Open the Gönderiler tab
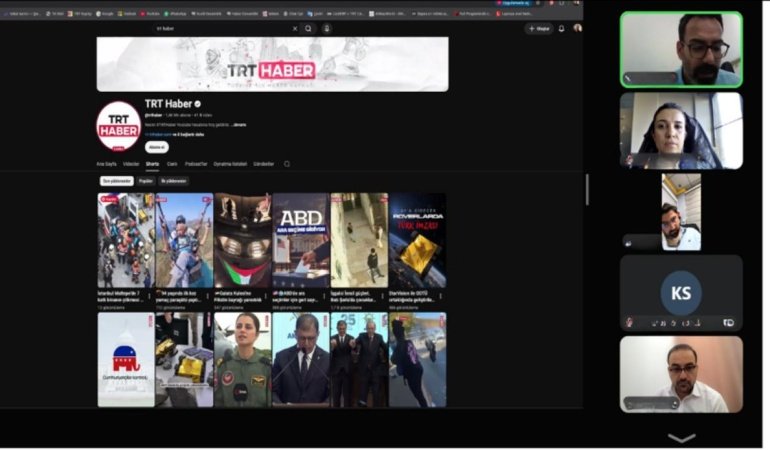 pos(264,164)
